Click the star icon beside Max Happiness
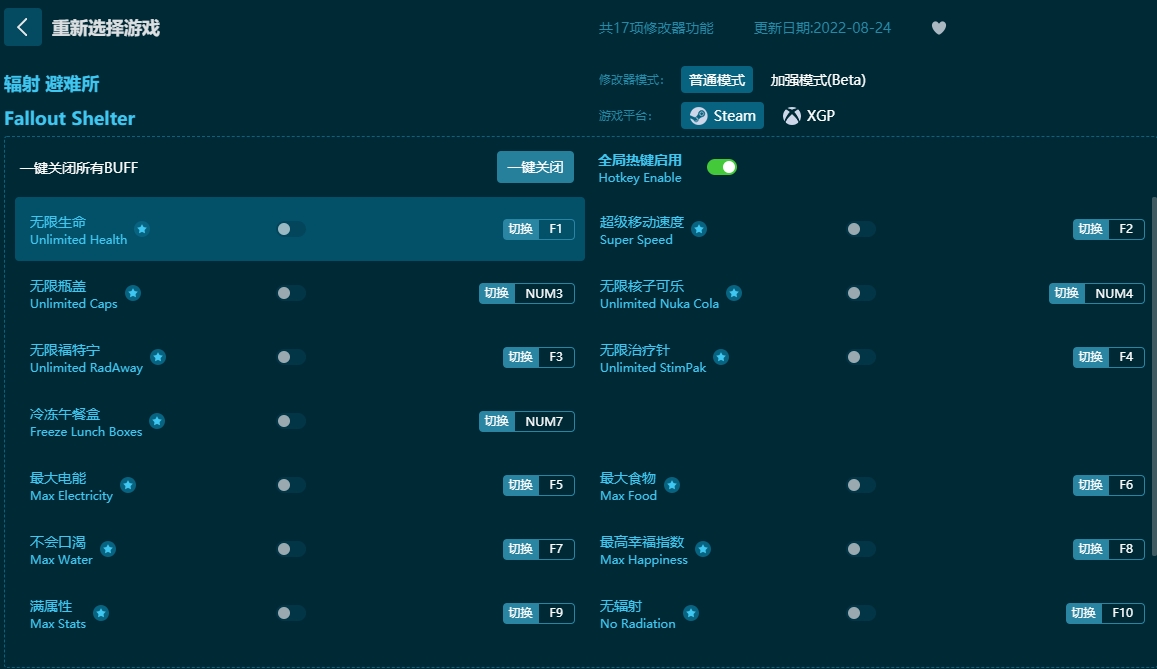This screenshot has width=1157, height=669. click(x=702, y=549)
